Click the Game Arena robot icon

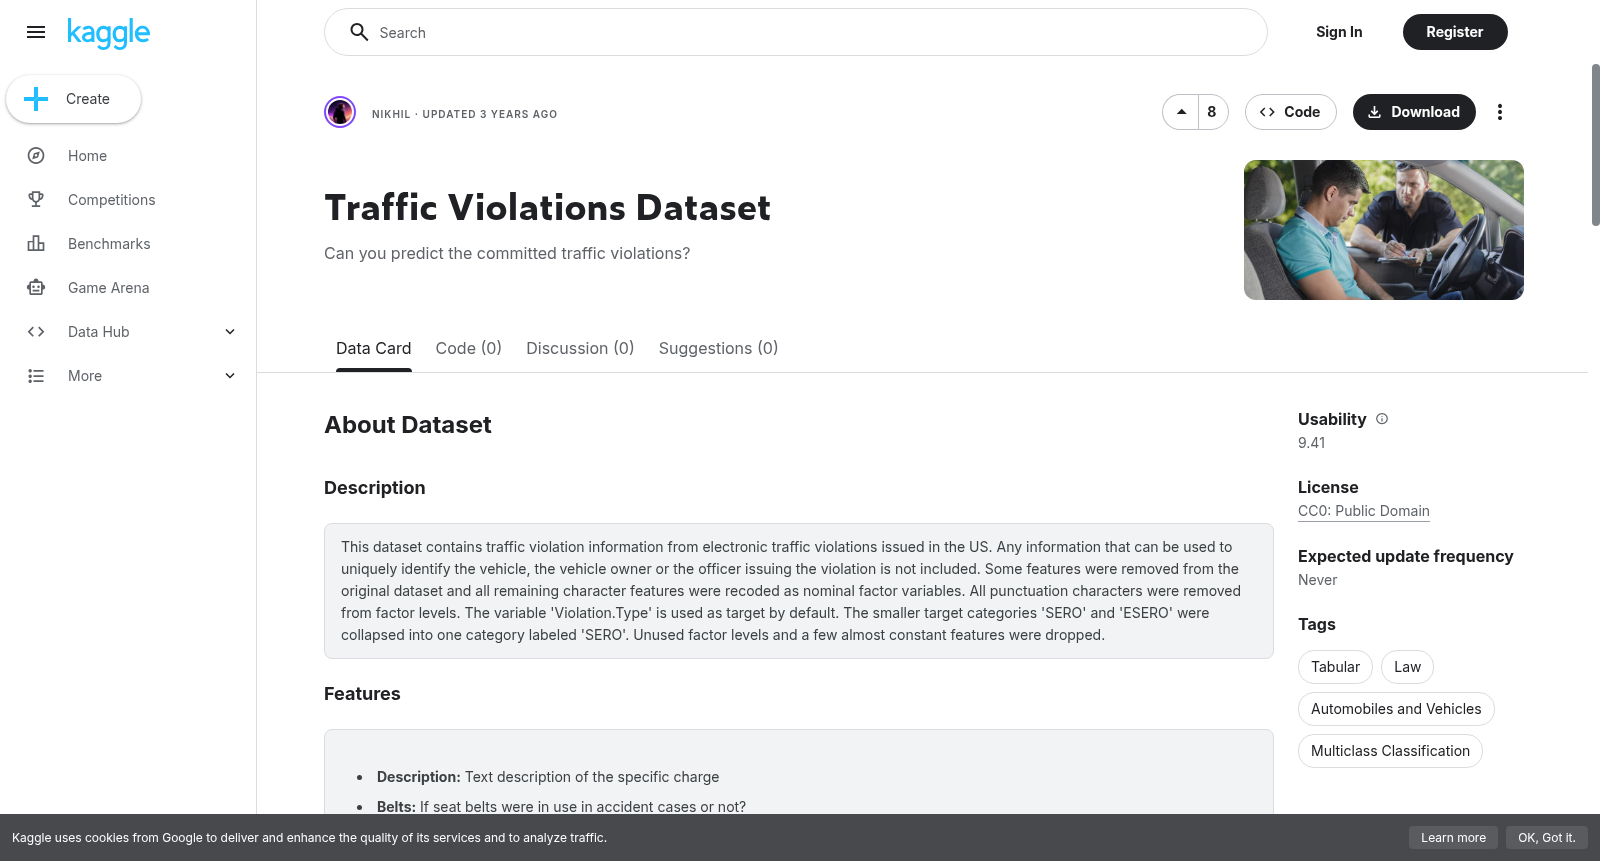[x=36, y=288]
